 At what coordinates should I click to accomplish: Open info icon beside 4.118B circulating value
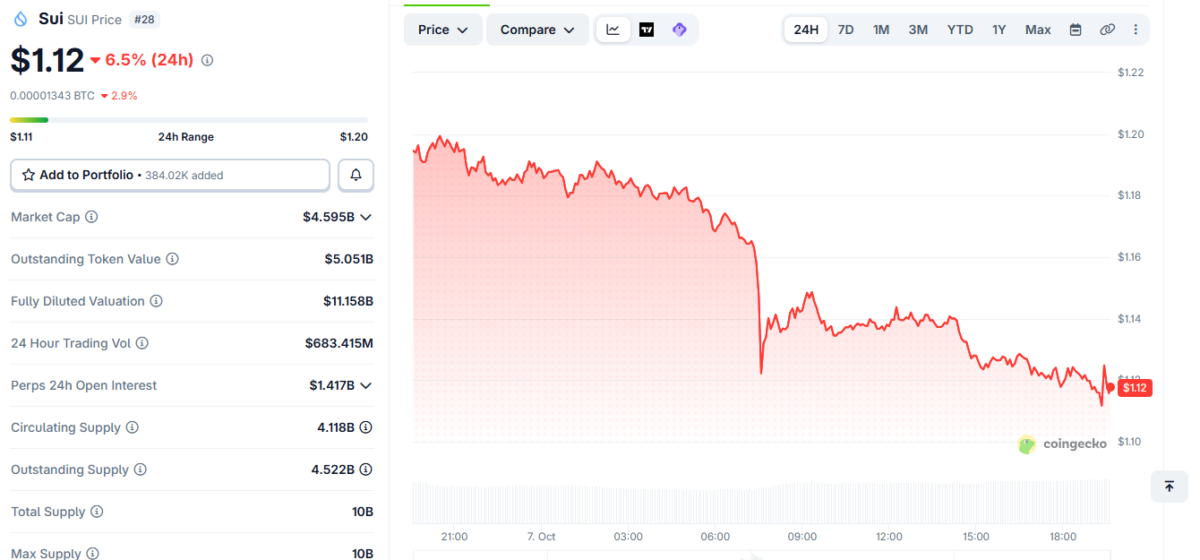[366, 427]
